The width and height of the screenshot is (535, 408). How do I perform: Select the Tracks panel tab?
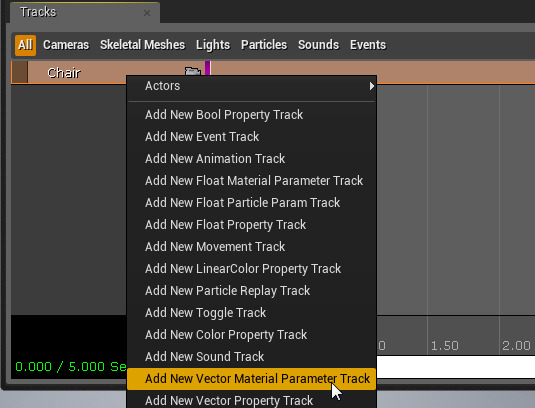point(85,13)
